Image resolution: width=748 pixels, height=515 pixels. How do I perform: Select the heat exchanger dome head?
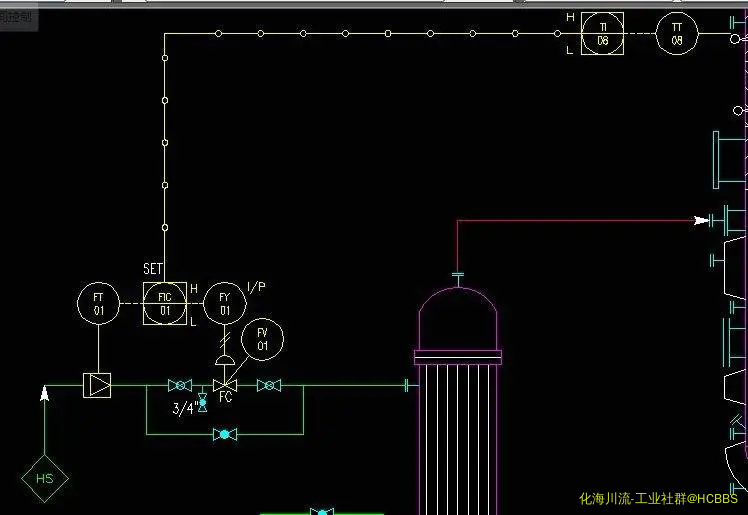(x=458, y=319)
